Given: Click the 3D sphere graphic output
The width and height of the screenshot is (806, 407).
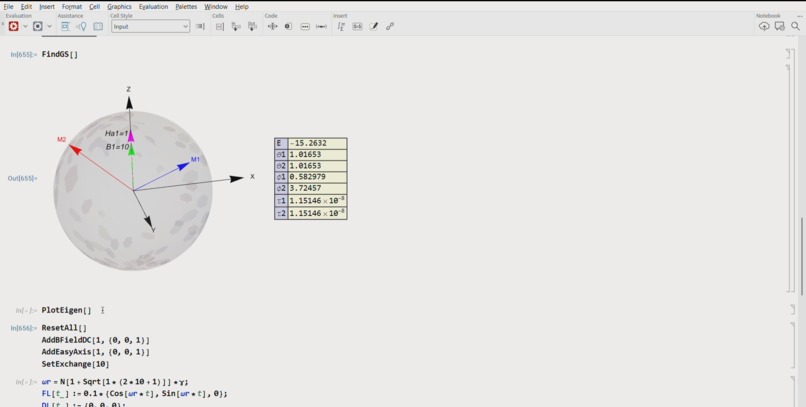Looking at the screenshot, I should click(133, 190).
